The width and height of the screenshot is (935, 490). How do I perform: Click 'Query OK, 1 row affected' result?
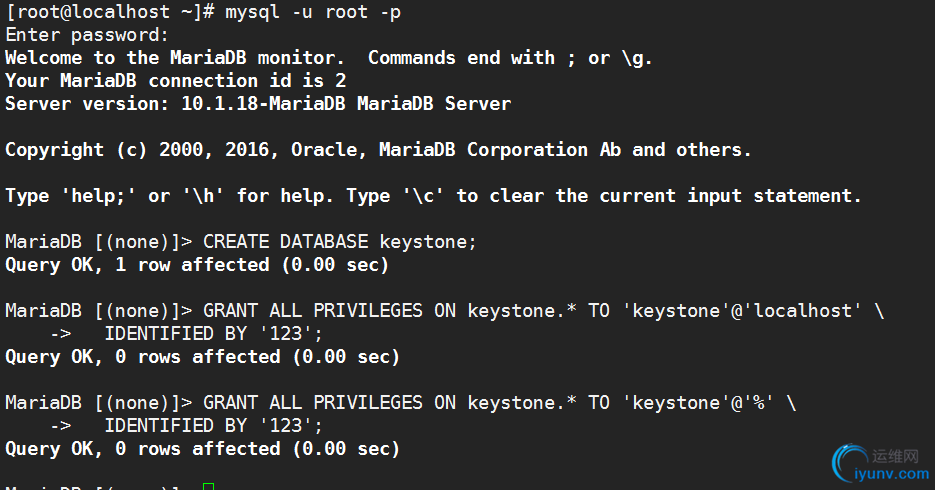[197, 265]
